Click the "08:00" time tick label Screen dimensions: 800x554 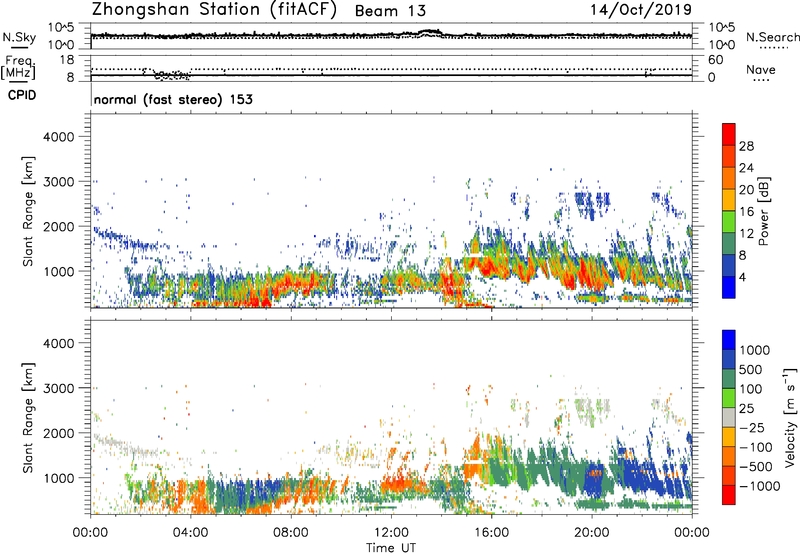(291, 533)
